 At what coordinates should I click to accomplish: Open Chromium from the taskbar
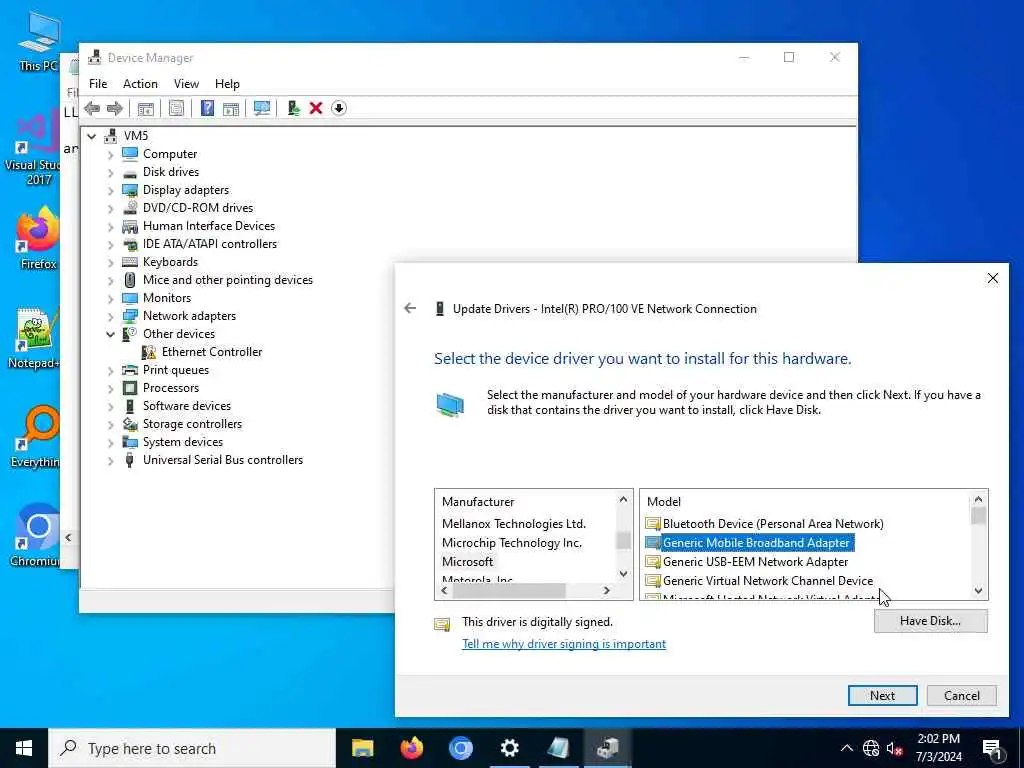(x=460, y=748)
